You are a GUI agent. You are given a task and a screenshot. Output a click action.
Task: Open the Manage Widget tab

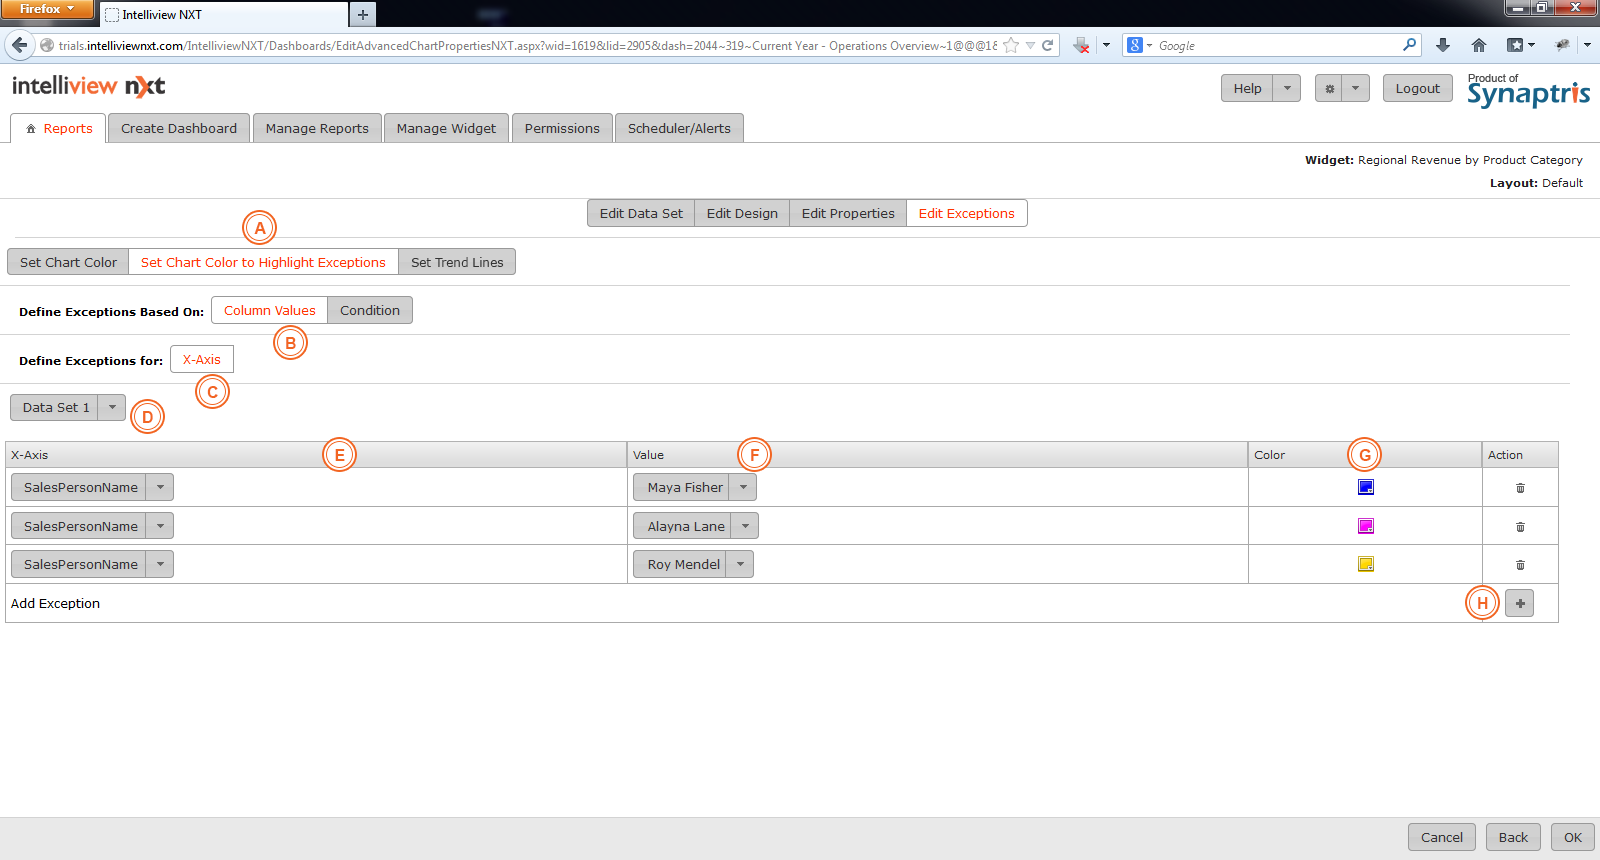point(446,129)
